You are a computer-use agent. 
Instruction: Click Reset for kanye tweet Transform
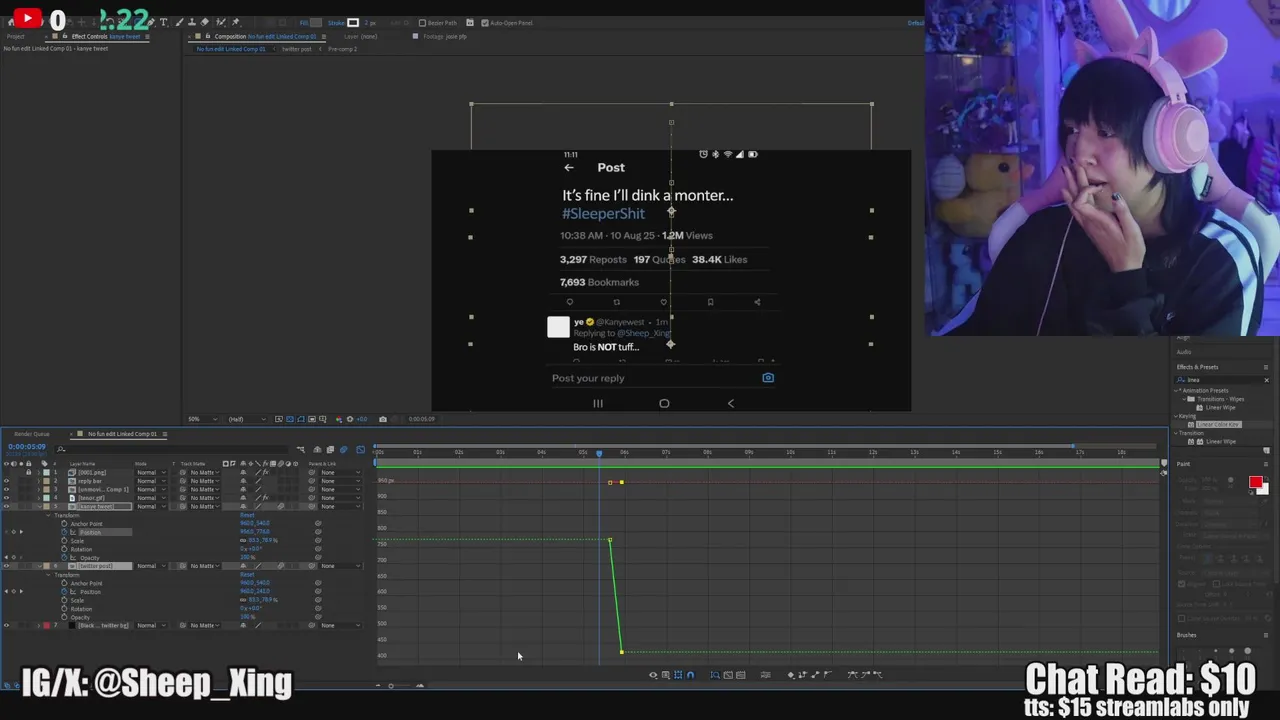point(247,515)
